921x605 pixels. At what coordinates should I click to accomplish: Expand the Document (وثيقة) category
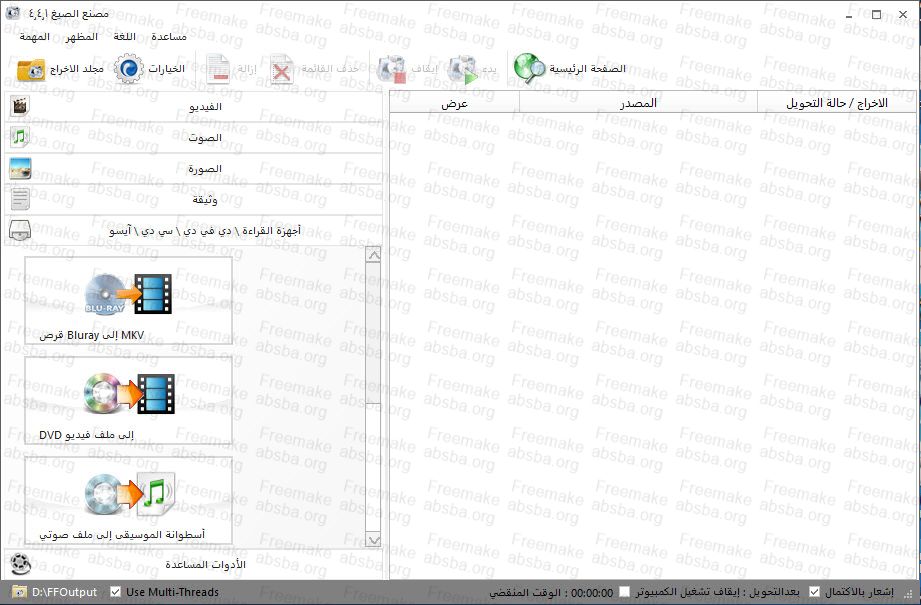193,200
